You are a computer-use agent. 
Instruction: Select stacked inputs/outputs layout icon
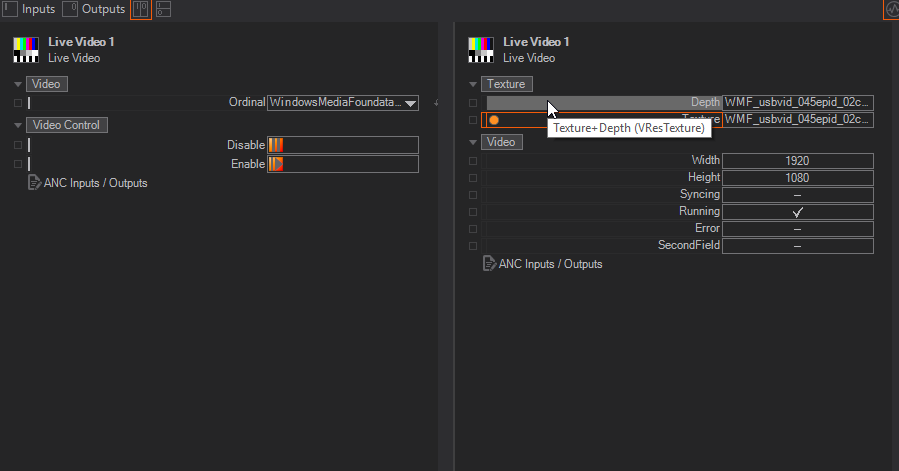click(x=163, y=9)
